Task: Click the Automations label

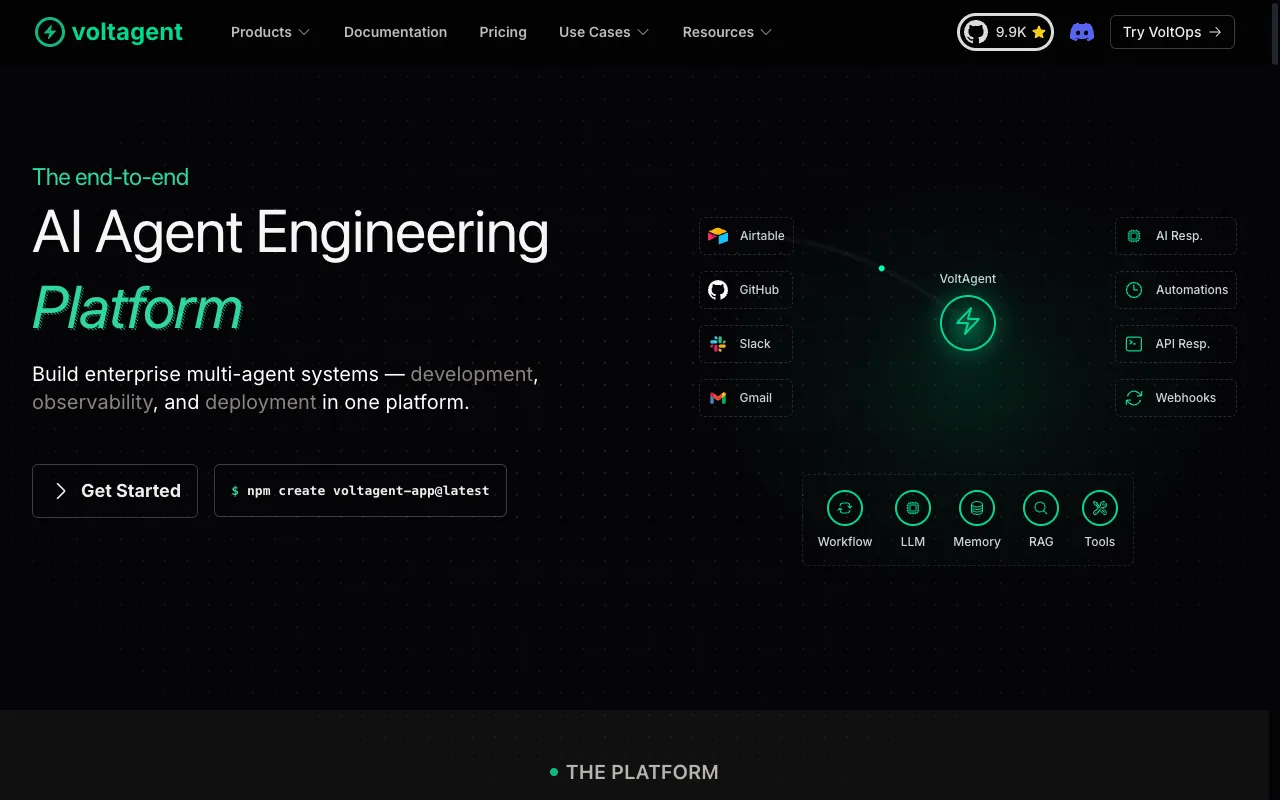Action: click(1192, 290)
